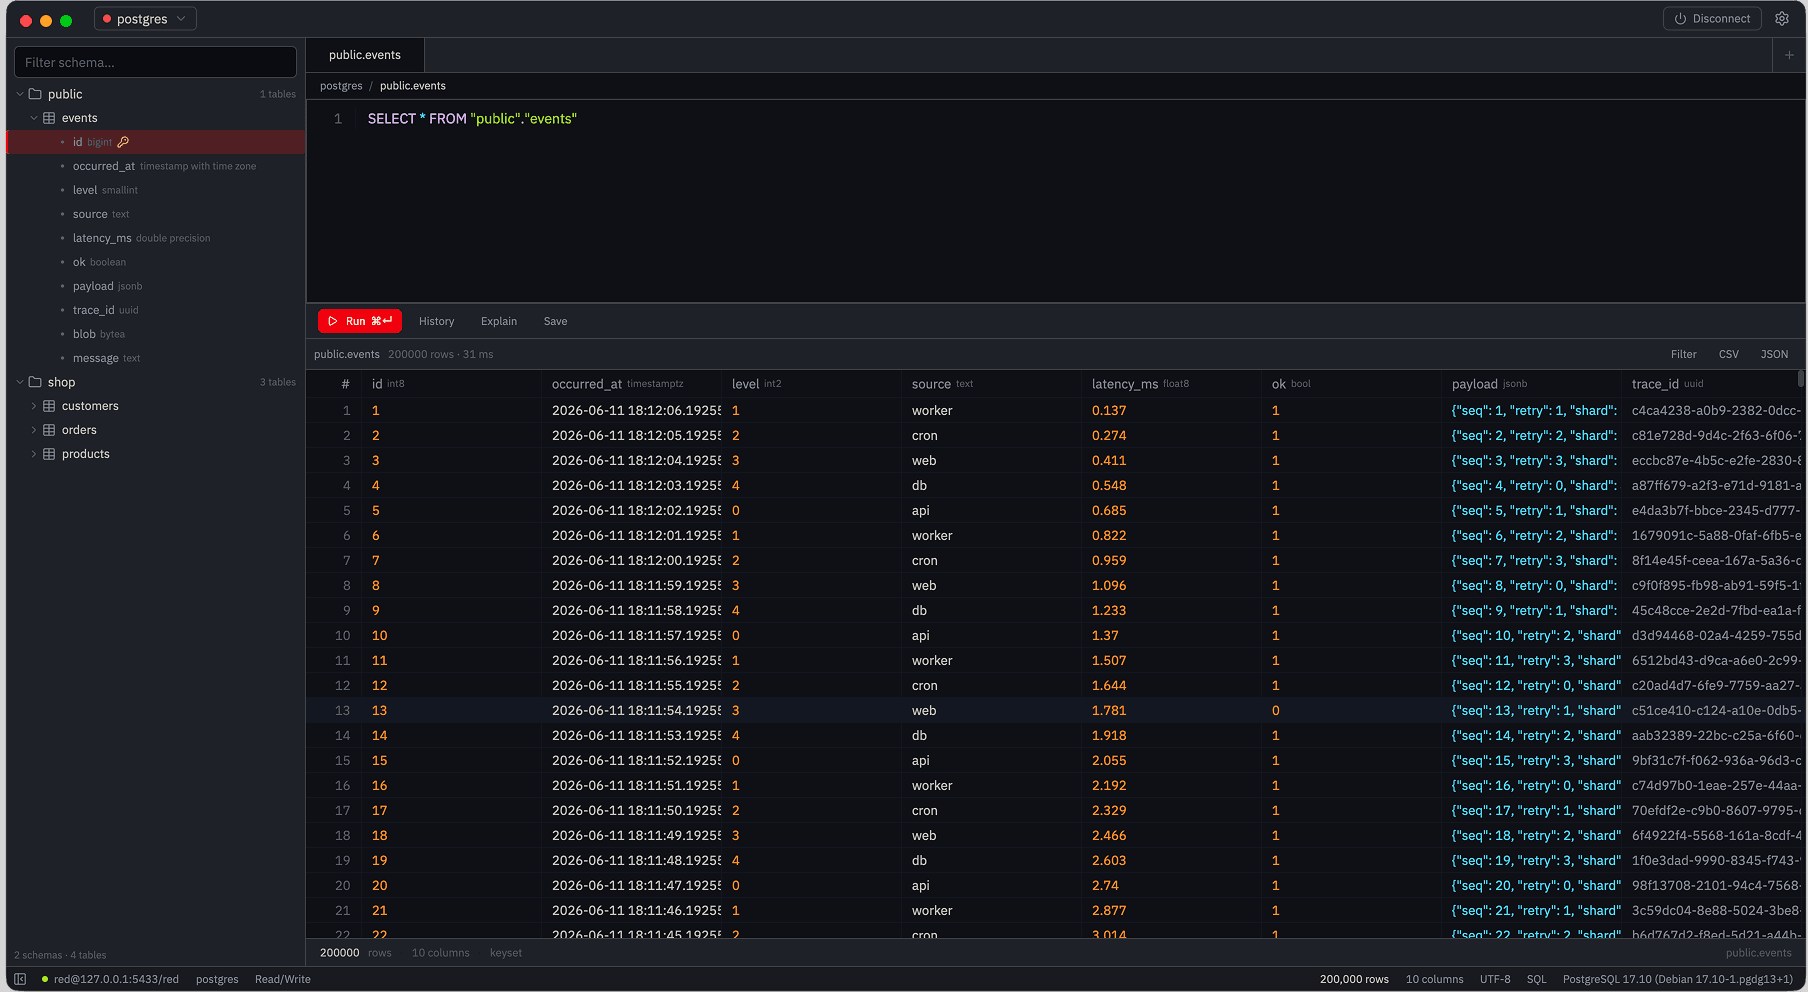Image resolution: width=1808 pixels, height=992 pixels.
Task: Toggle the sidebar panel icon in status bar
Action: (20, 979)
